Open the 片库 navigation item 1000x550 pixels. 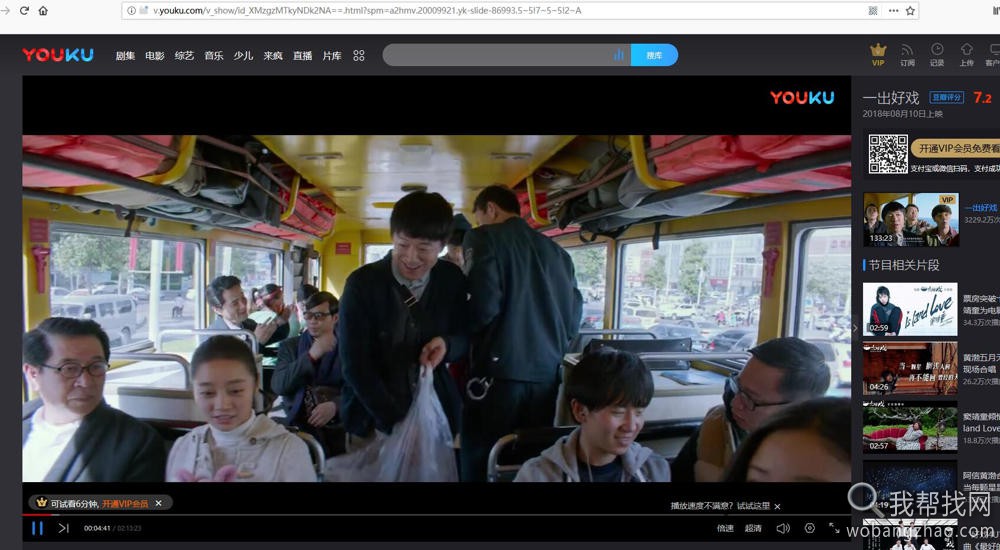(x=332, y=56)
